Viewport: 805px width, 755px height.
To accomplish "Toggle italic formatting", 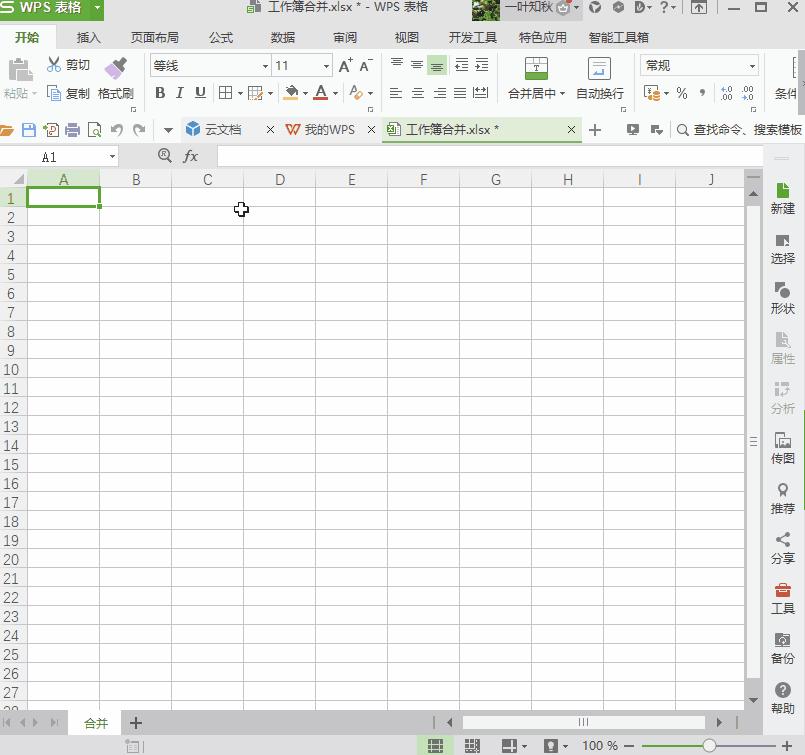I will point(178,93).
